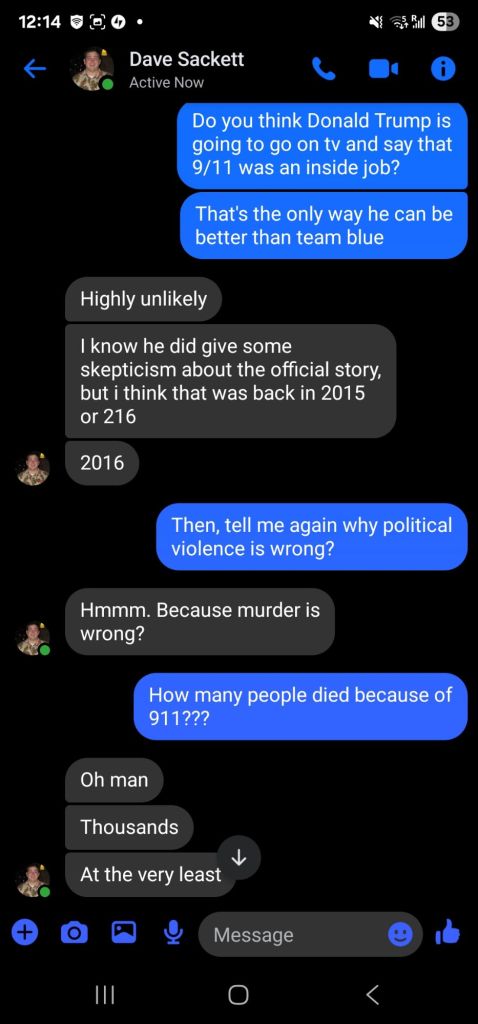Go to home screen via navigation bar
The width and height of the screenshot is (478, 1024).
tap(238, 995)
